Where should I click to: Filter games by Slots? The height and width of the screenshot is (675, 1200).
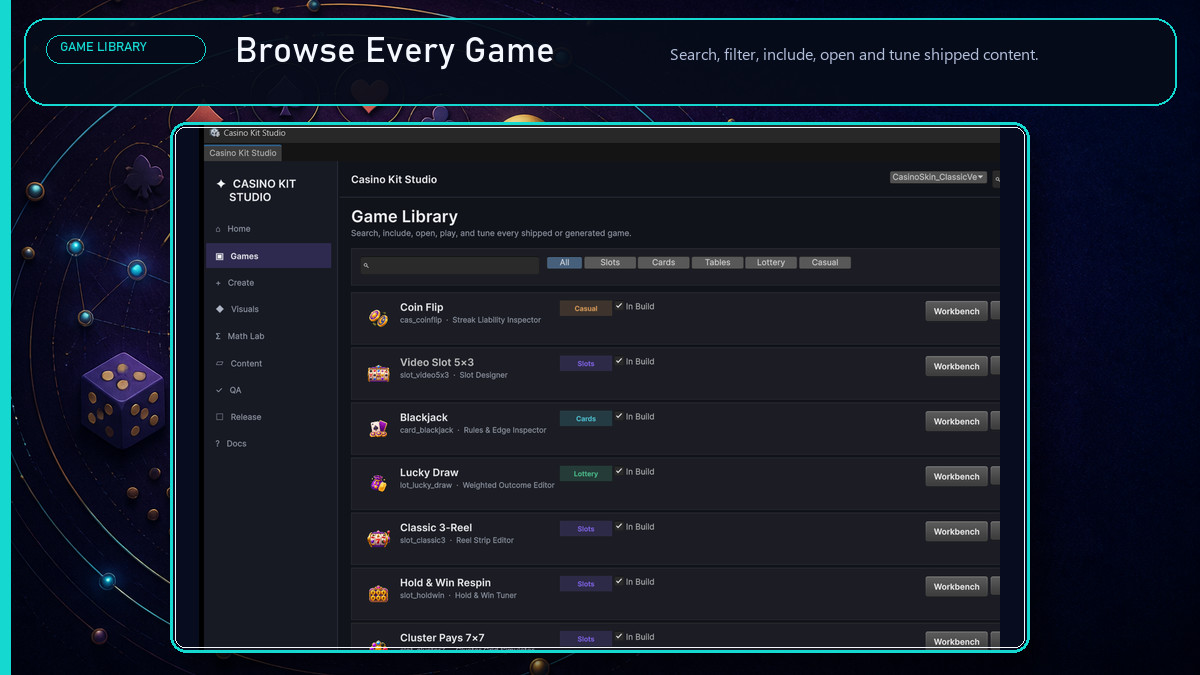pyautogui.click(x=610, y=263)
